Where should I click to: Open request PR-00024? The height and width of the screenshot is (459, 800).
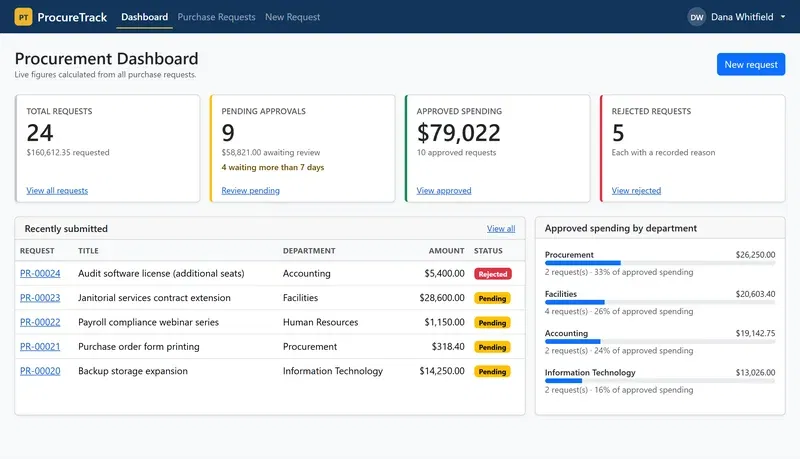pos(40,273)
